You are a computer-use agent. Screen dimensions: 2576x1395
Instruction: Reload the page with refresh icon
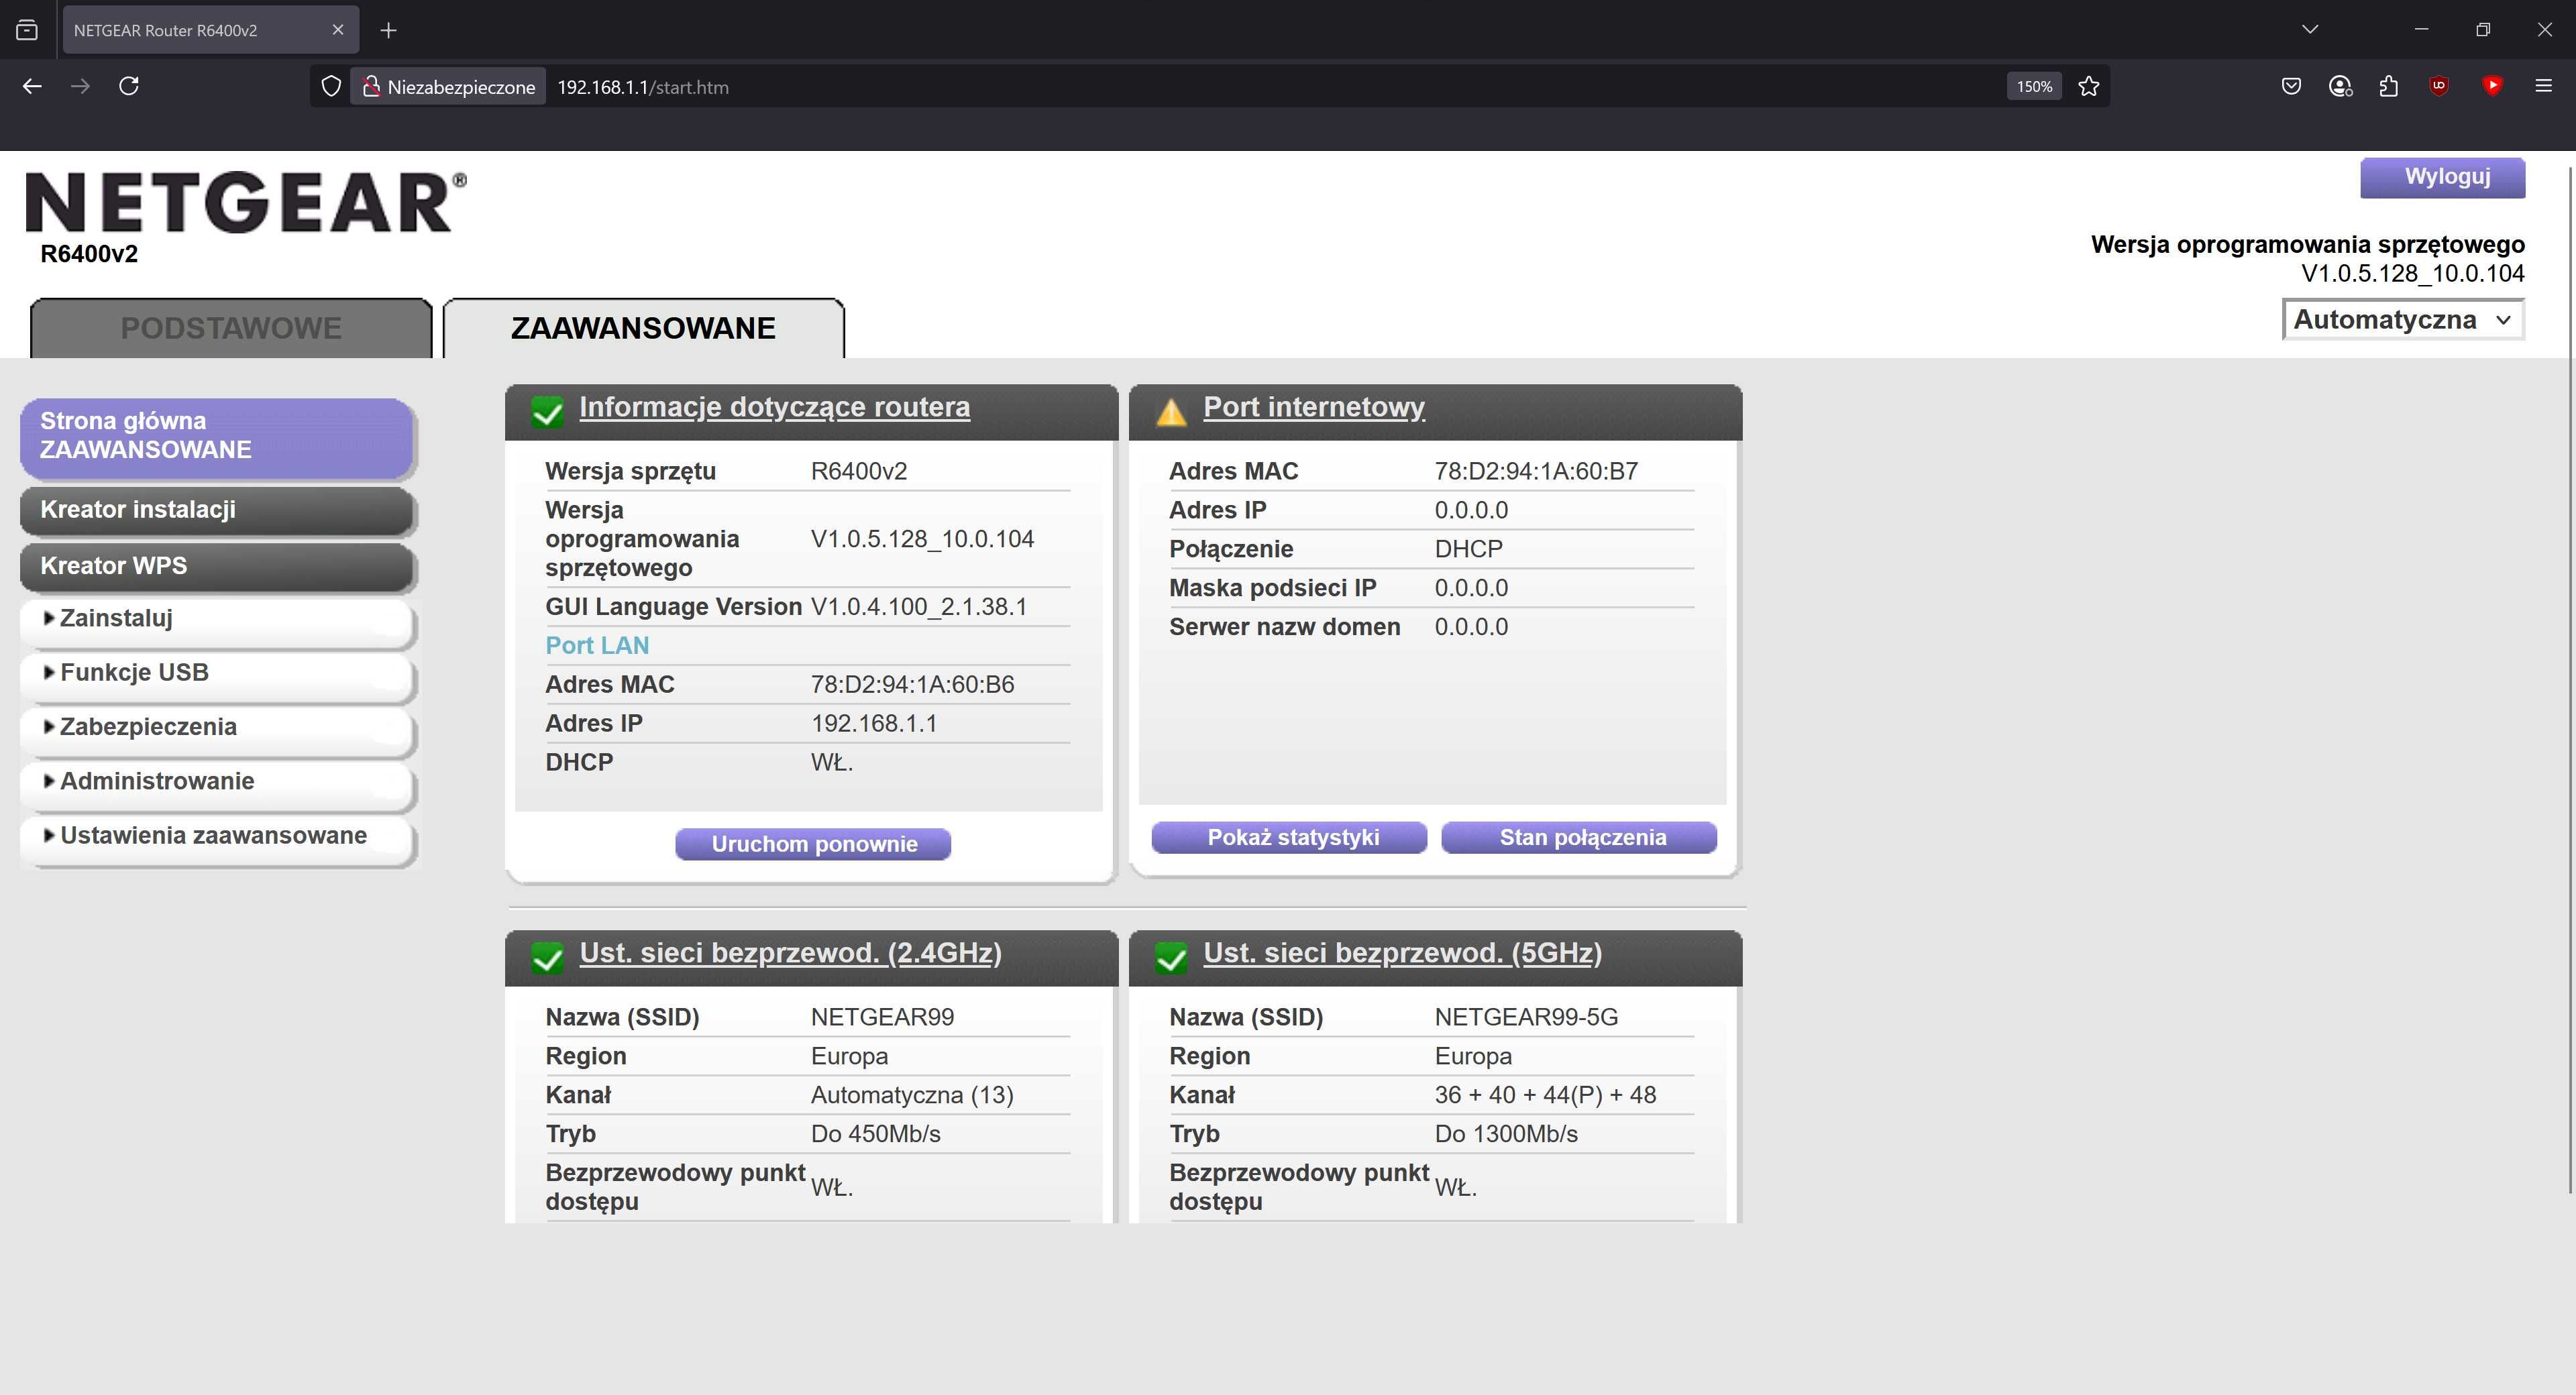coord(129,87)
